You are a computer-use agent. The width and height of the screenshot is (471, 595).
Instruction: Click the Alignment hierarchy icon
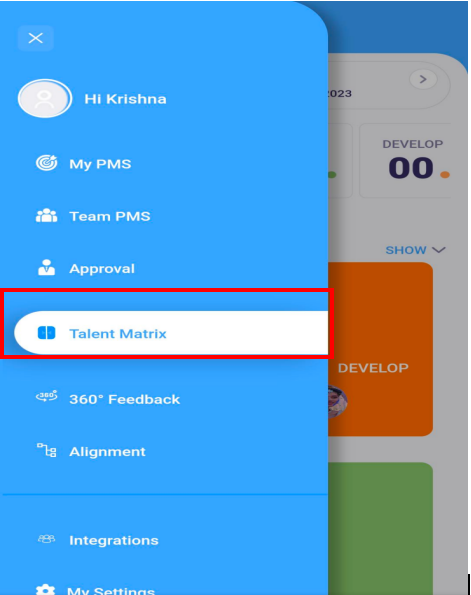coord(47,450)
